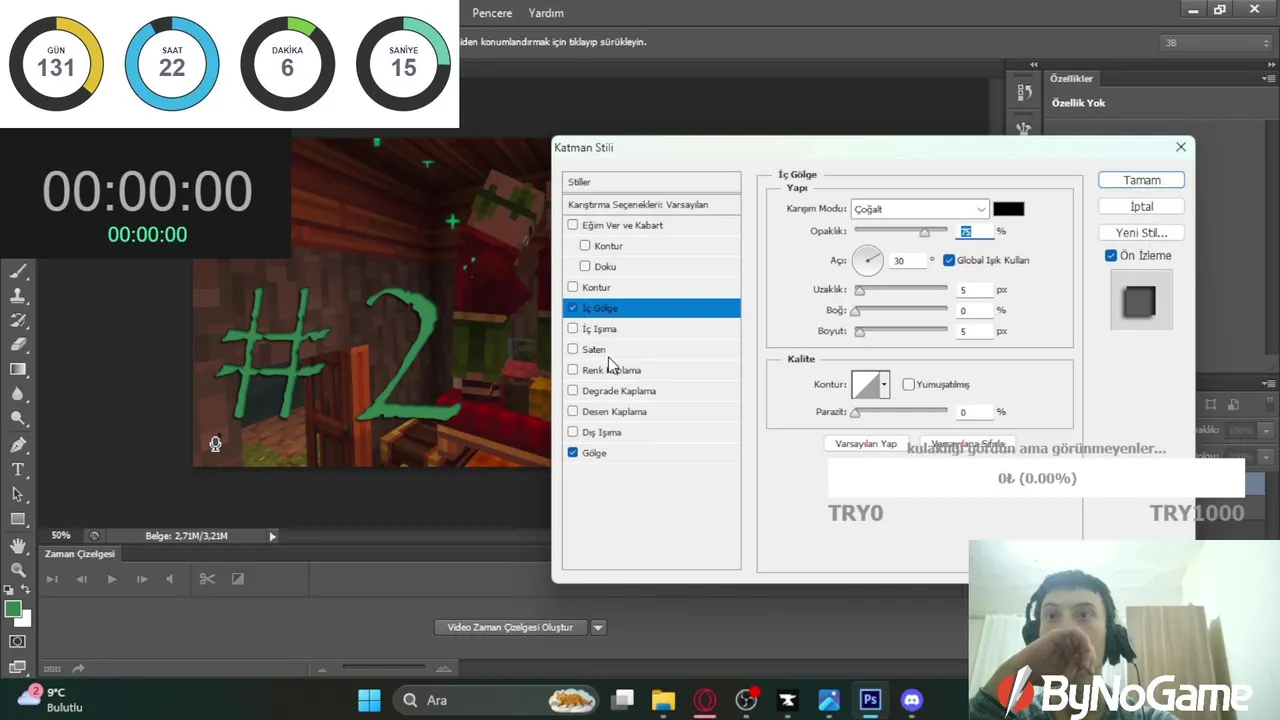The width and height of the screenshot is (1280, 720).
Task: Select the Hand tool
Action: pos(18,546)
